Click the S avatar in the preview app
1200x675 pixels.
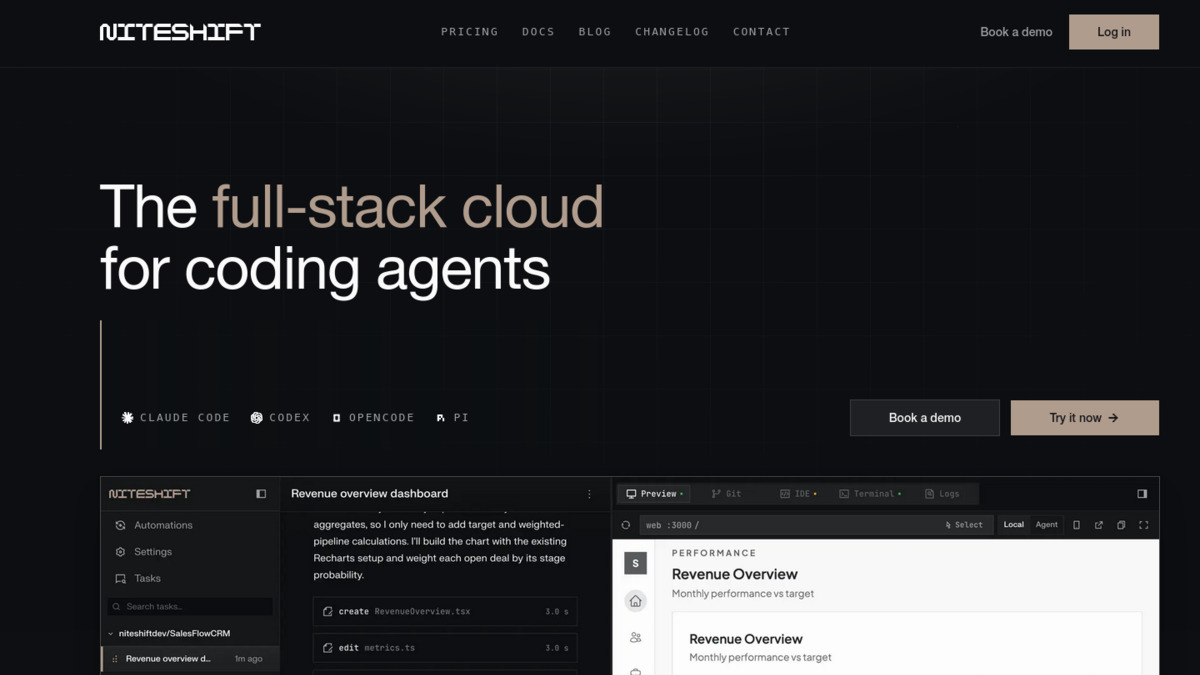(635, 563)
